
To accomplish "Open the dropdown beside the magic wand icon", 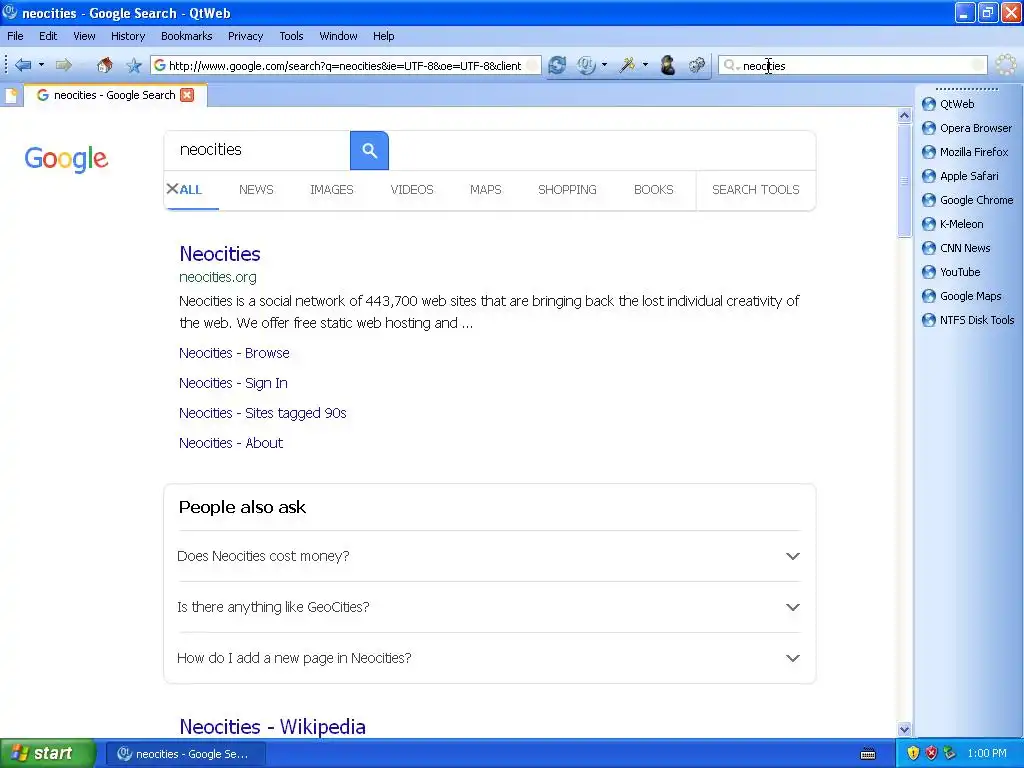I will pos(645,65).
